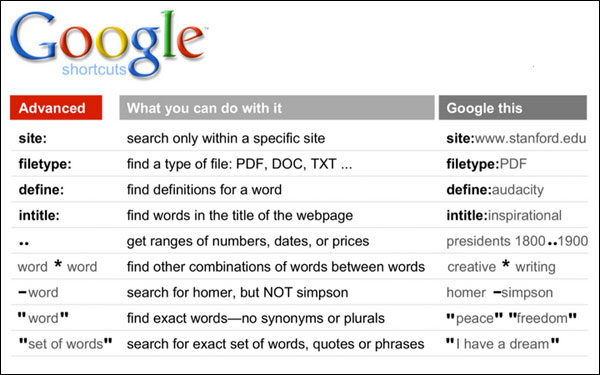Click the 'define:' operator label
Image resolution: width=600 pixels, height=375 pixels.
point(41,190)
